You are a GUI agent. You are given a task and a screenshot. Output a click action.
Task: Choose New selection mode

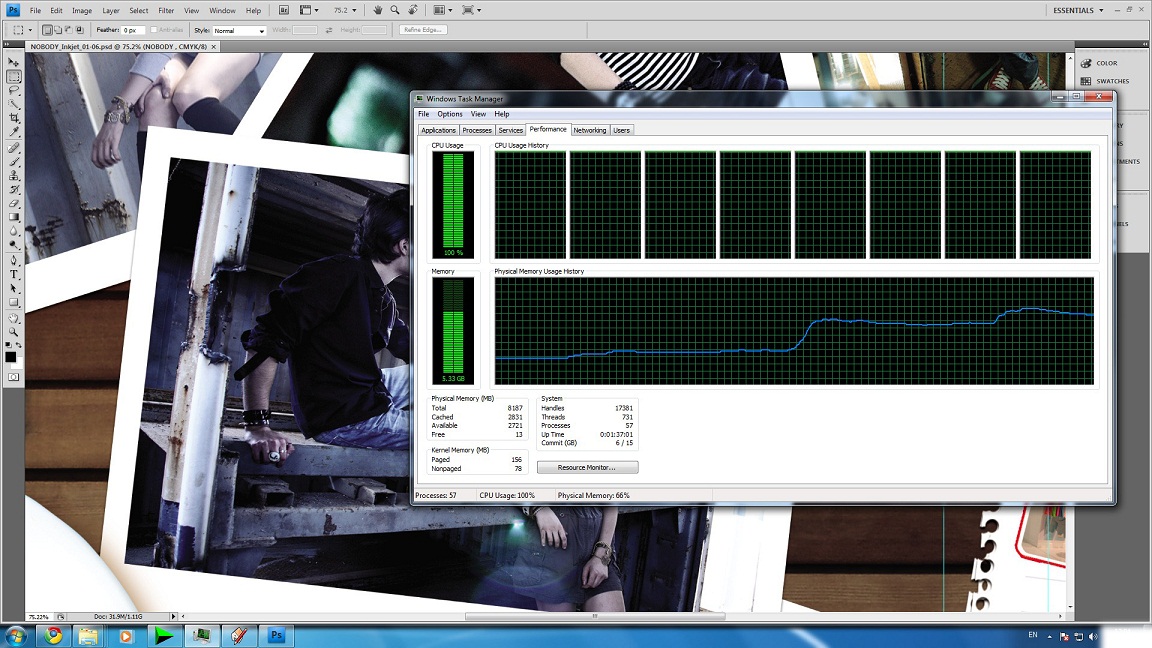[x=47, y=30]
